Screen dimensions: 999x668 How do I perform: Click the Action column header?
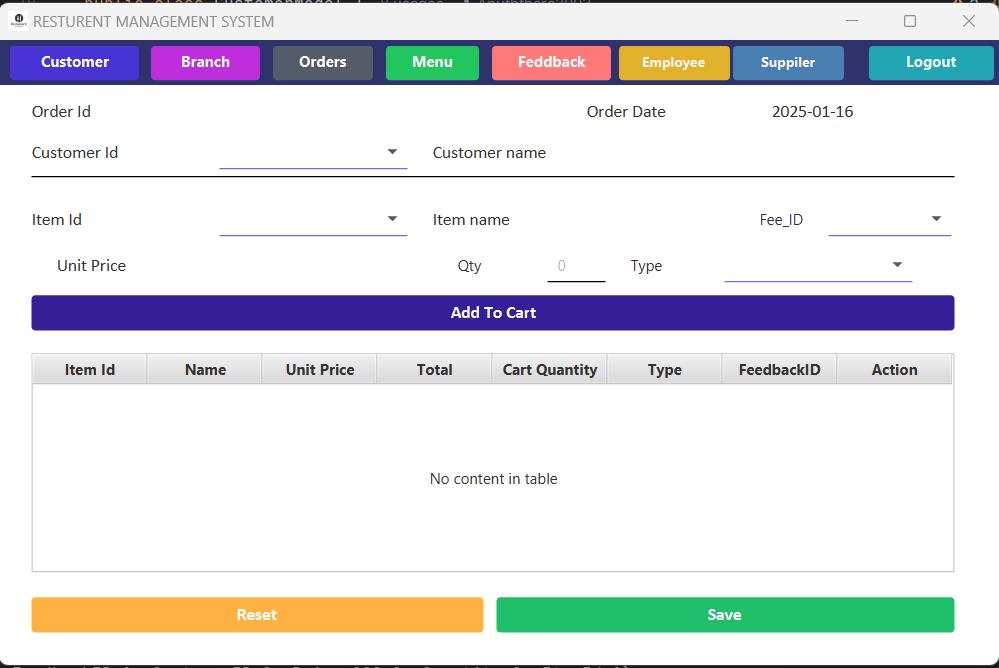click(895, 370)
